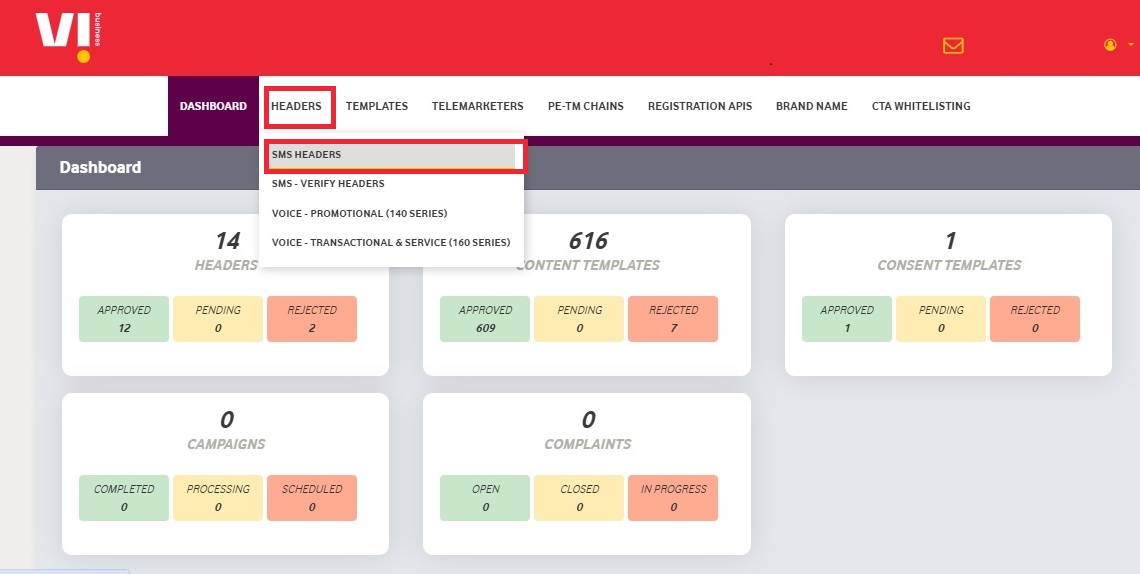Click the 14 headers count
Image resolution: width=1140 pixels, height=574 pixels.
pyautogui.click(x=228, y=240)
